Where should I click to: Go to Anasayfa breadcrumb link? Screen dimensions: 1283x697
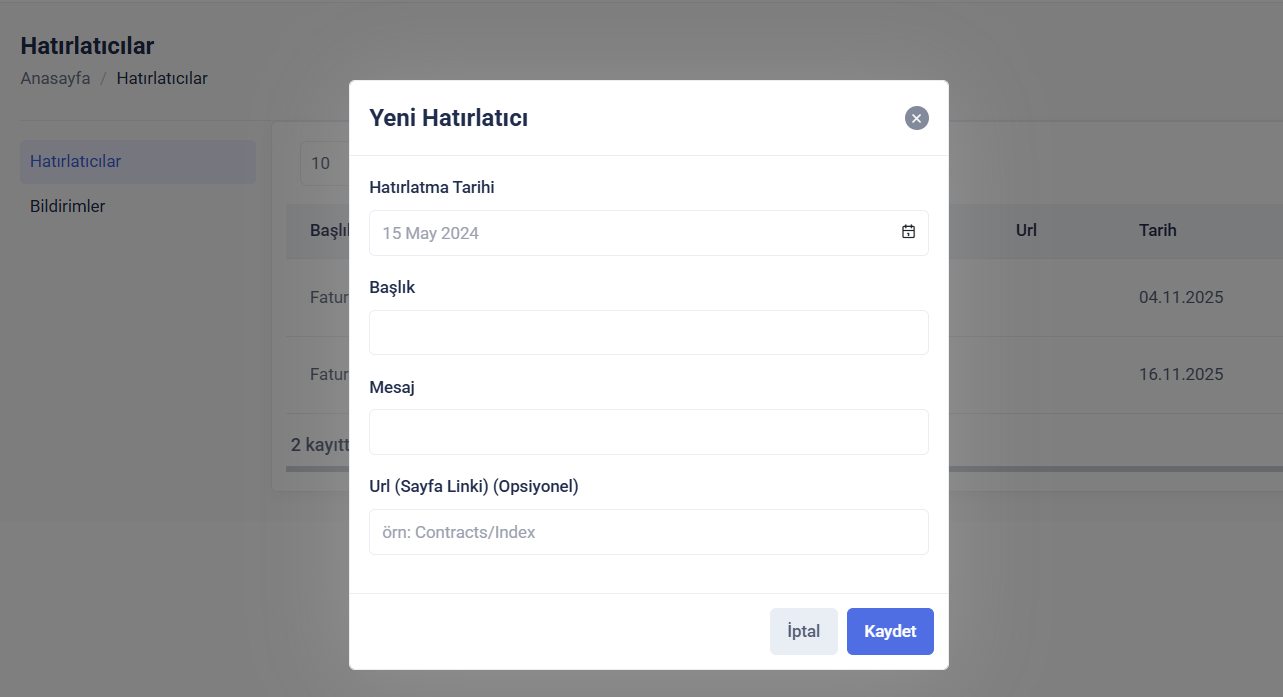pos(55,78)
